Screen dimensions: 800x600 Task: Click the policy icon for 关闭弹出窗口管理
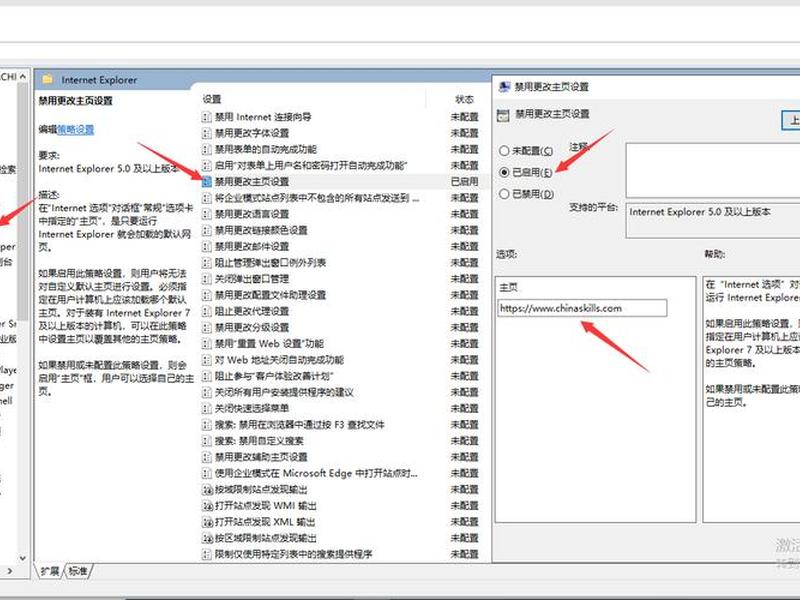(207, 279)
